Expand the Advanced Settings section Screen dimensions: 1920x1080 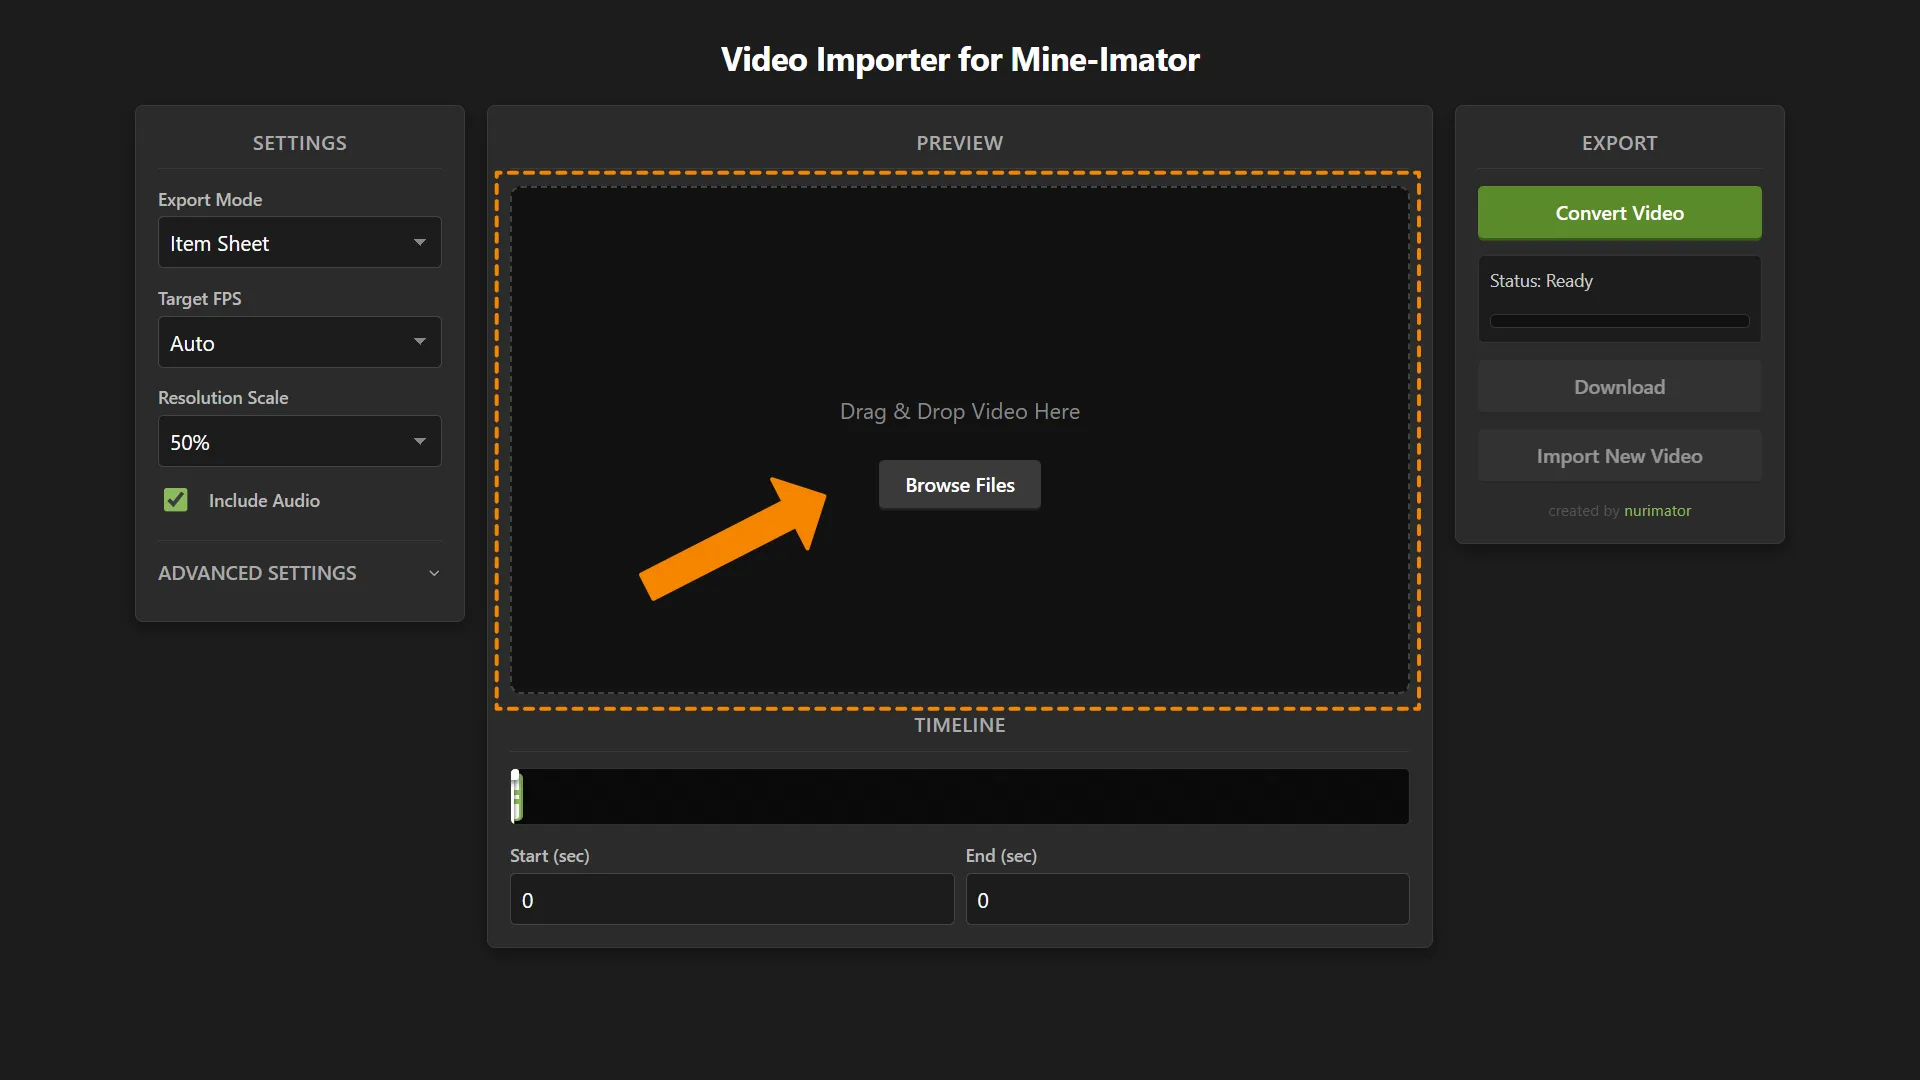(x=299, y=573)
